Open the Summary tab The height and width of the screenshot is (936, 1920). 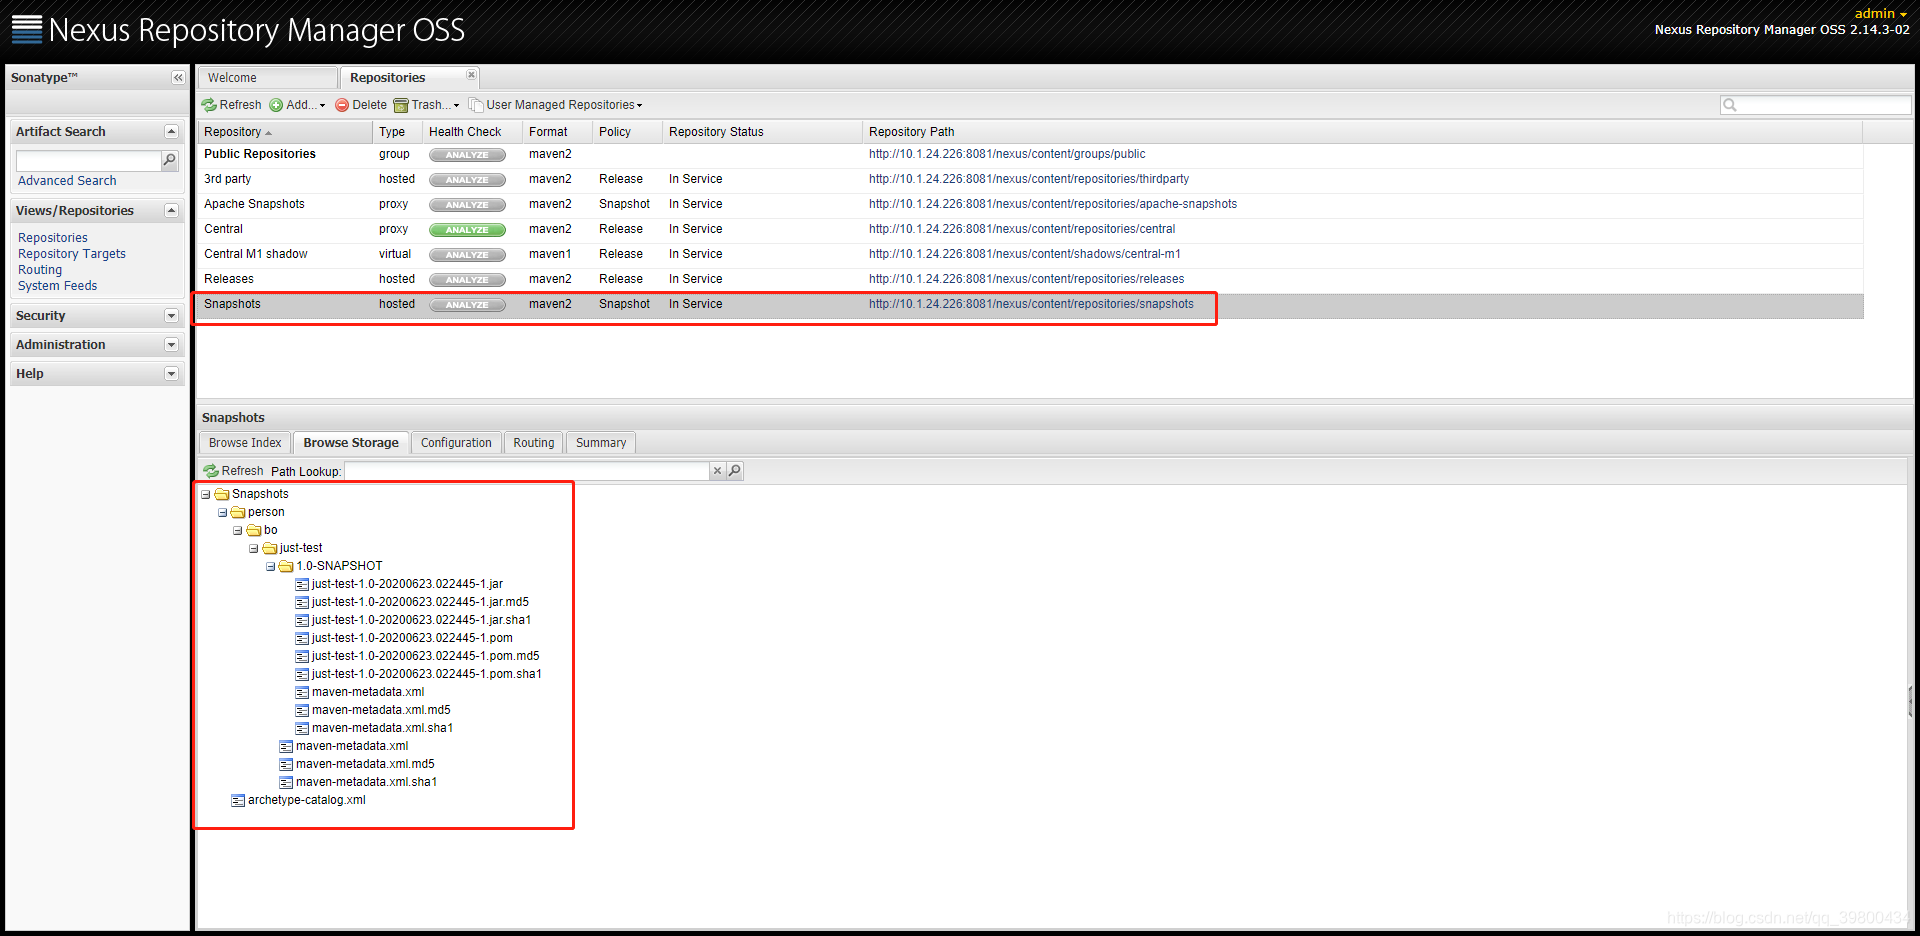[601, 443]
